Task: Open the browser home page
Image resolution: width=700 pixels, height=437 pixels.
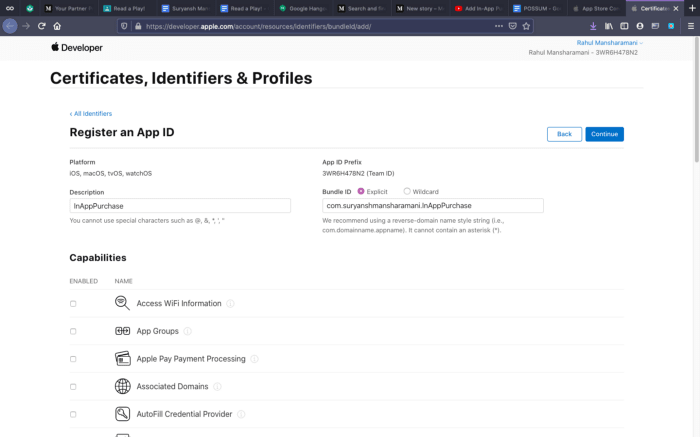Action: tap(57, 26)
